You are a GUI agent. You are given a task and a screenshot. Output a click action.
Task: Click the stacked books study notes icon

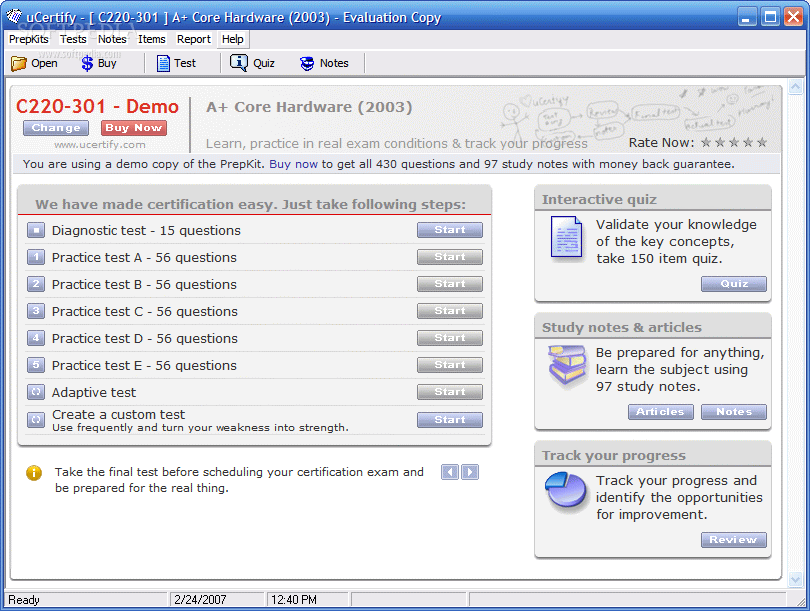pos(567,365)
